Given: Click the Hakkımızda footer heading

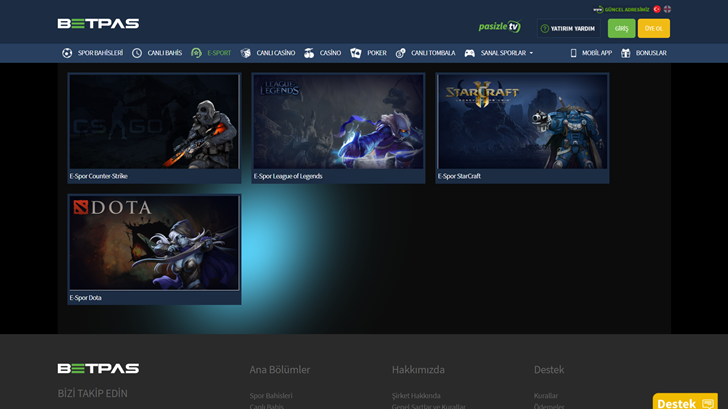Looking at the screenshot, I should click(418, 370).
